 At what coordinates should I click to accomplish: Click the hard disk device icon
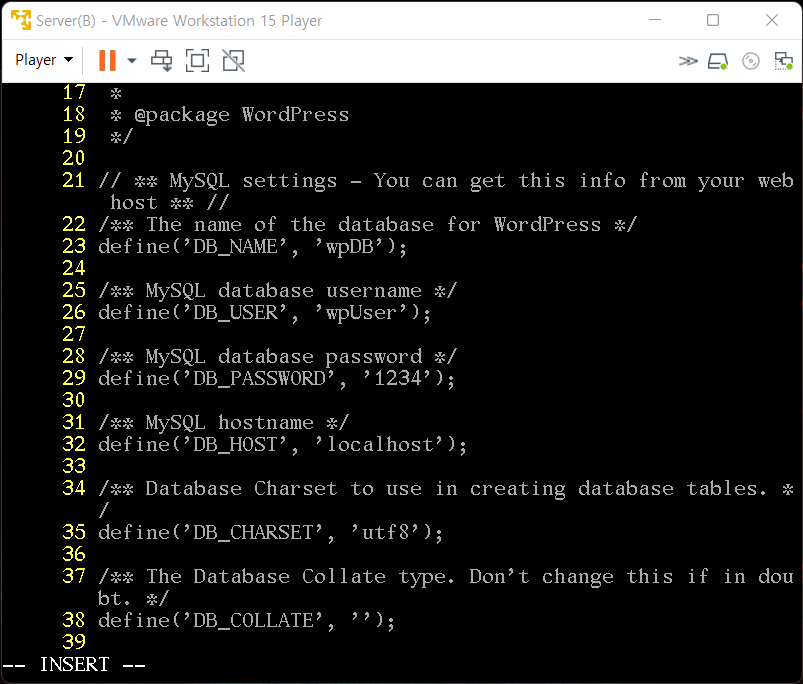click(718, 61)
